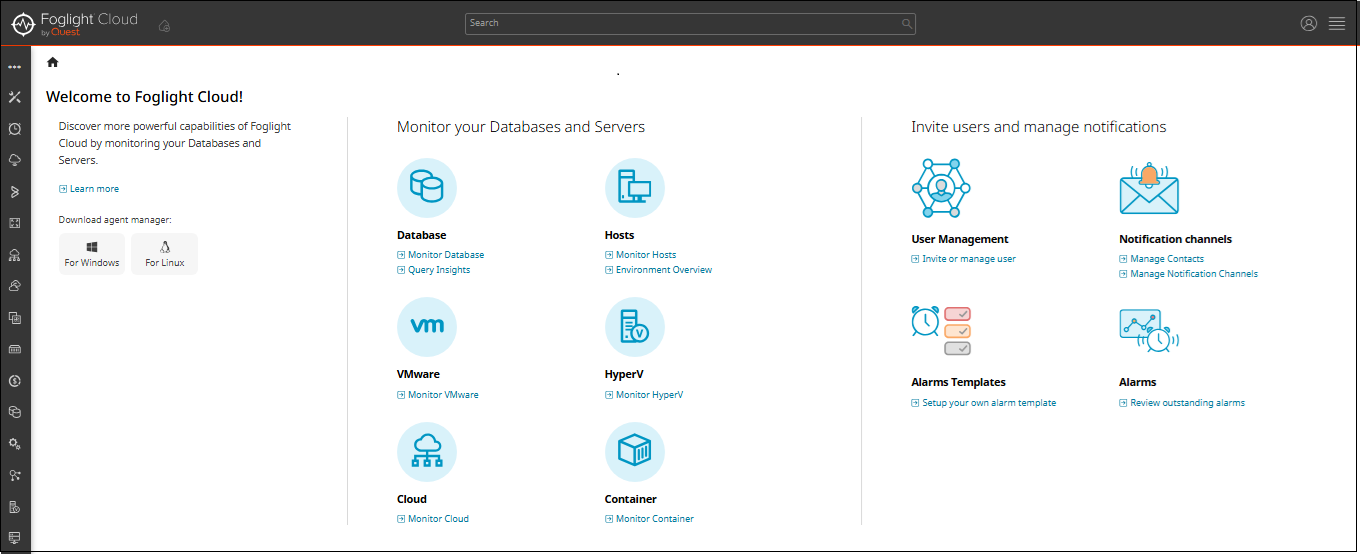Click the stacked windows icon in sidebar
1360x554 pixels.
(x=14, y=318)
